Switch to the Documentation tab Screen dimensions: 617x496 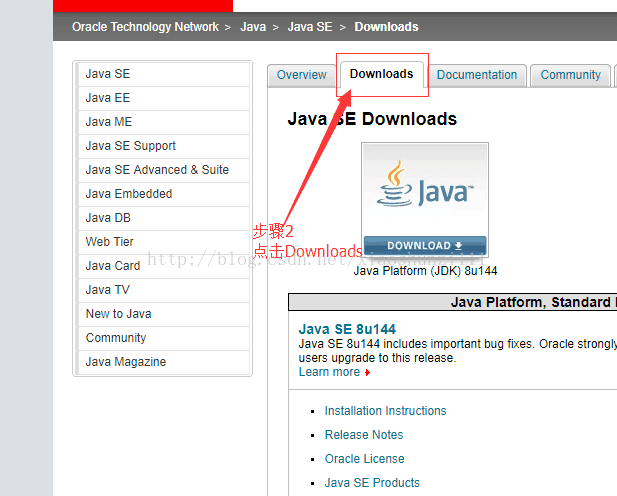pos(477,75)
